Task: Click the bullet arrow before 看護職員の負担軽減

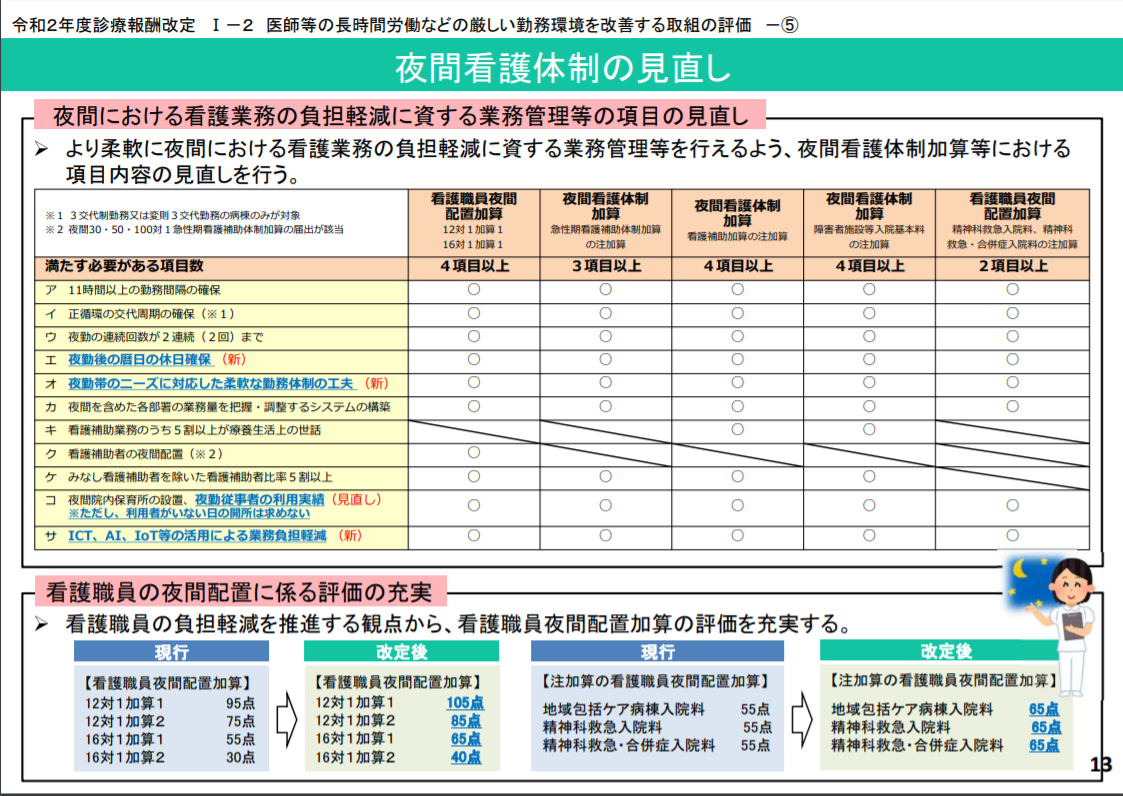Action: pyautogui.click(x=42, y=625)
